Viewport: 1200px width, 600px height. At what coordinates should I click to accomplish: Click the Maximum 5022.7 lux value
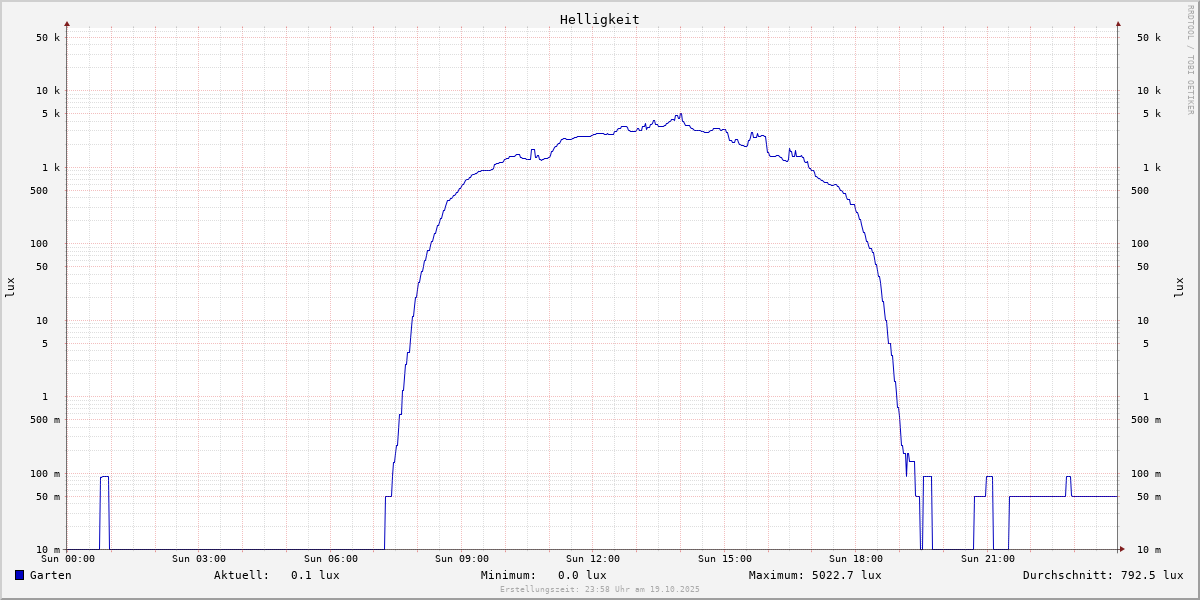814,575
